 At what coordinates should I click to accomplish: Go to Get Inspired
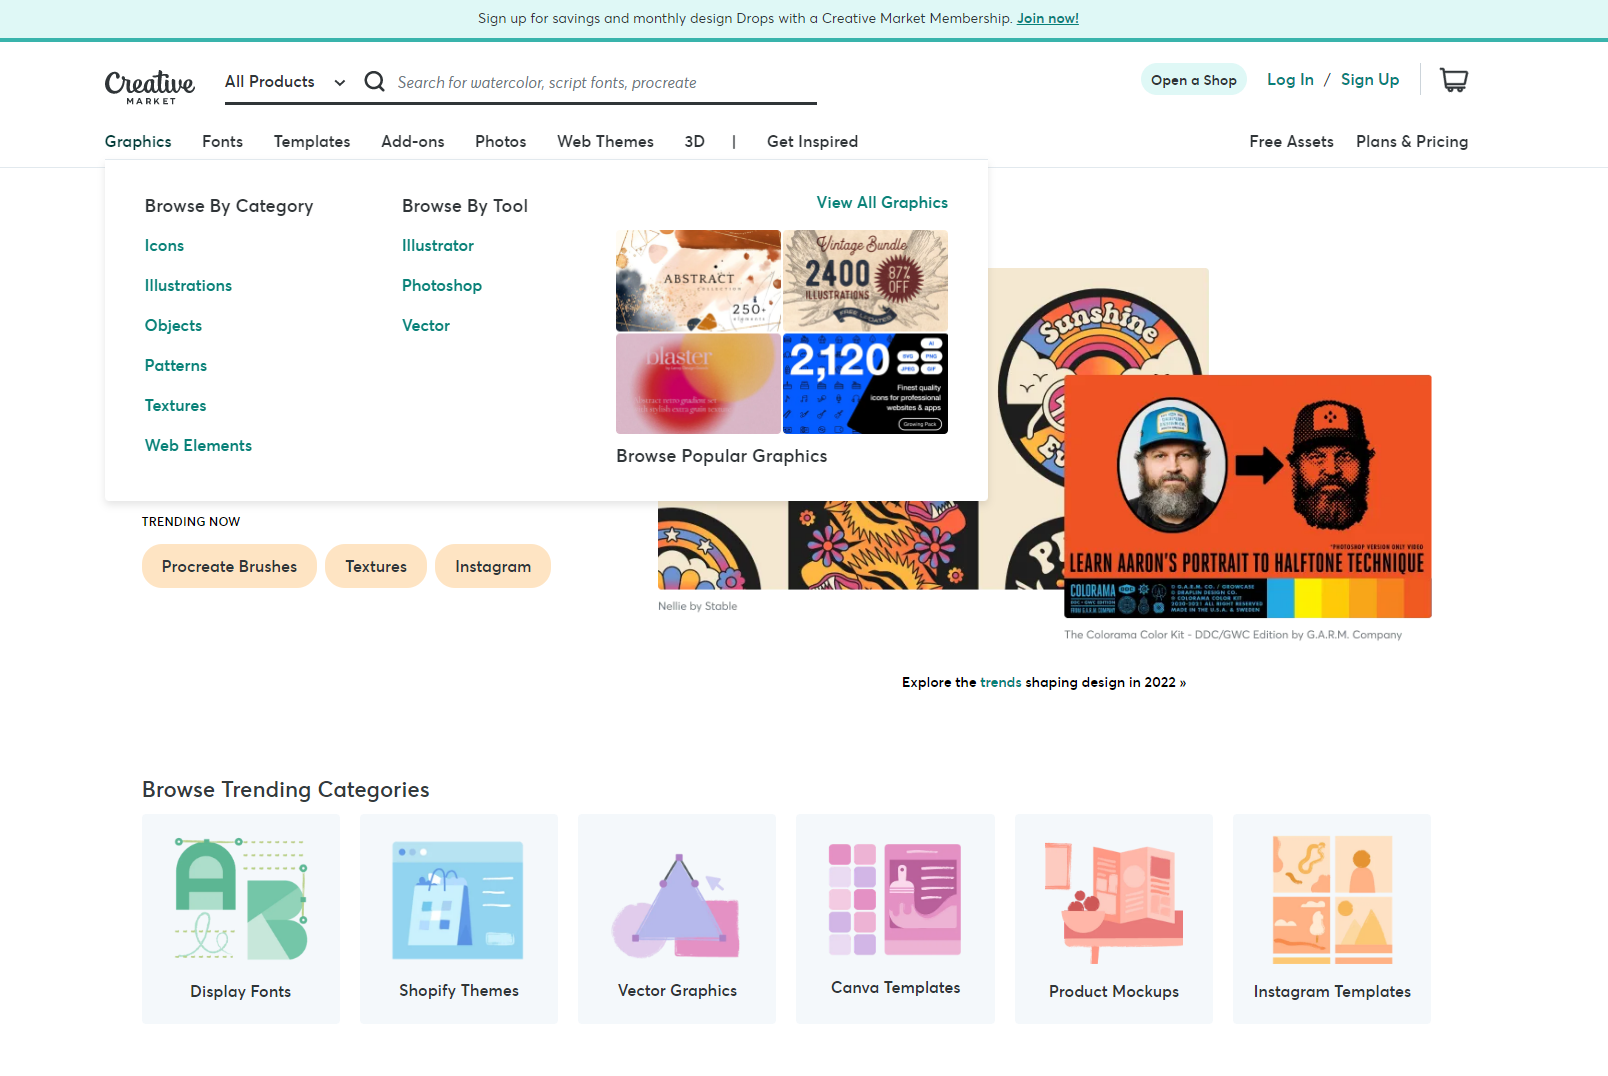click(812, 142)
